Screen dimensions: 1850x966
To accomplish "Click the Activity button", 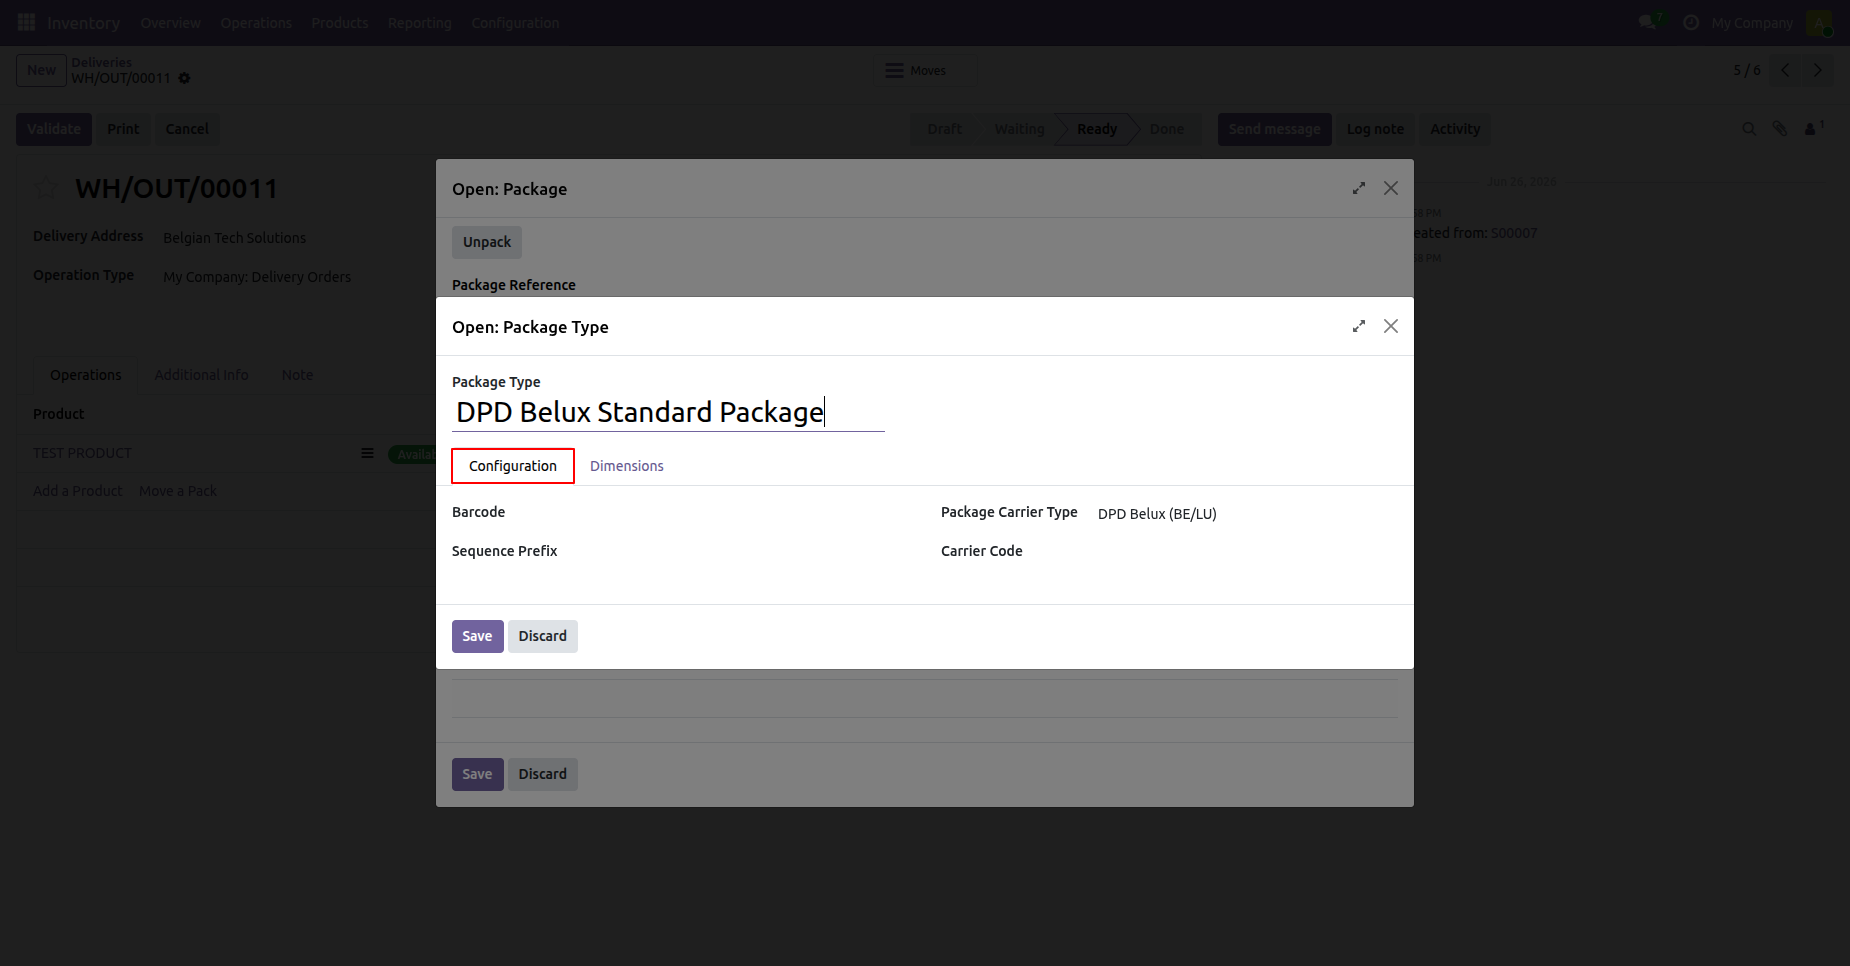I will 1455,129.
